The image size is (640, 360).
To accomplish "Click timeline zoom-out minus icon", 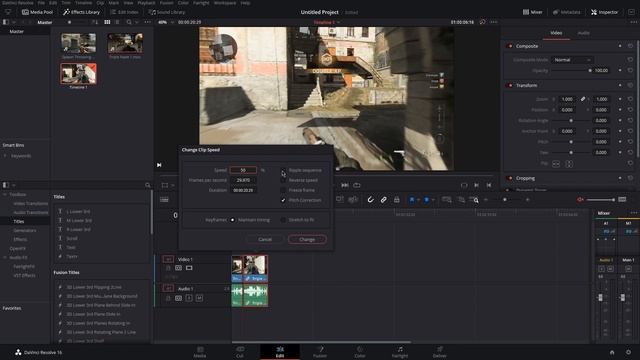I will pos(486,200).
